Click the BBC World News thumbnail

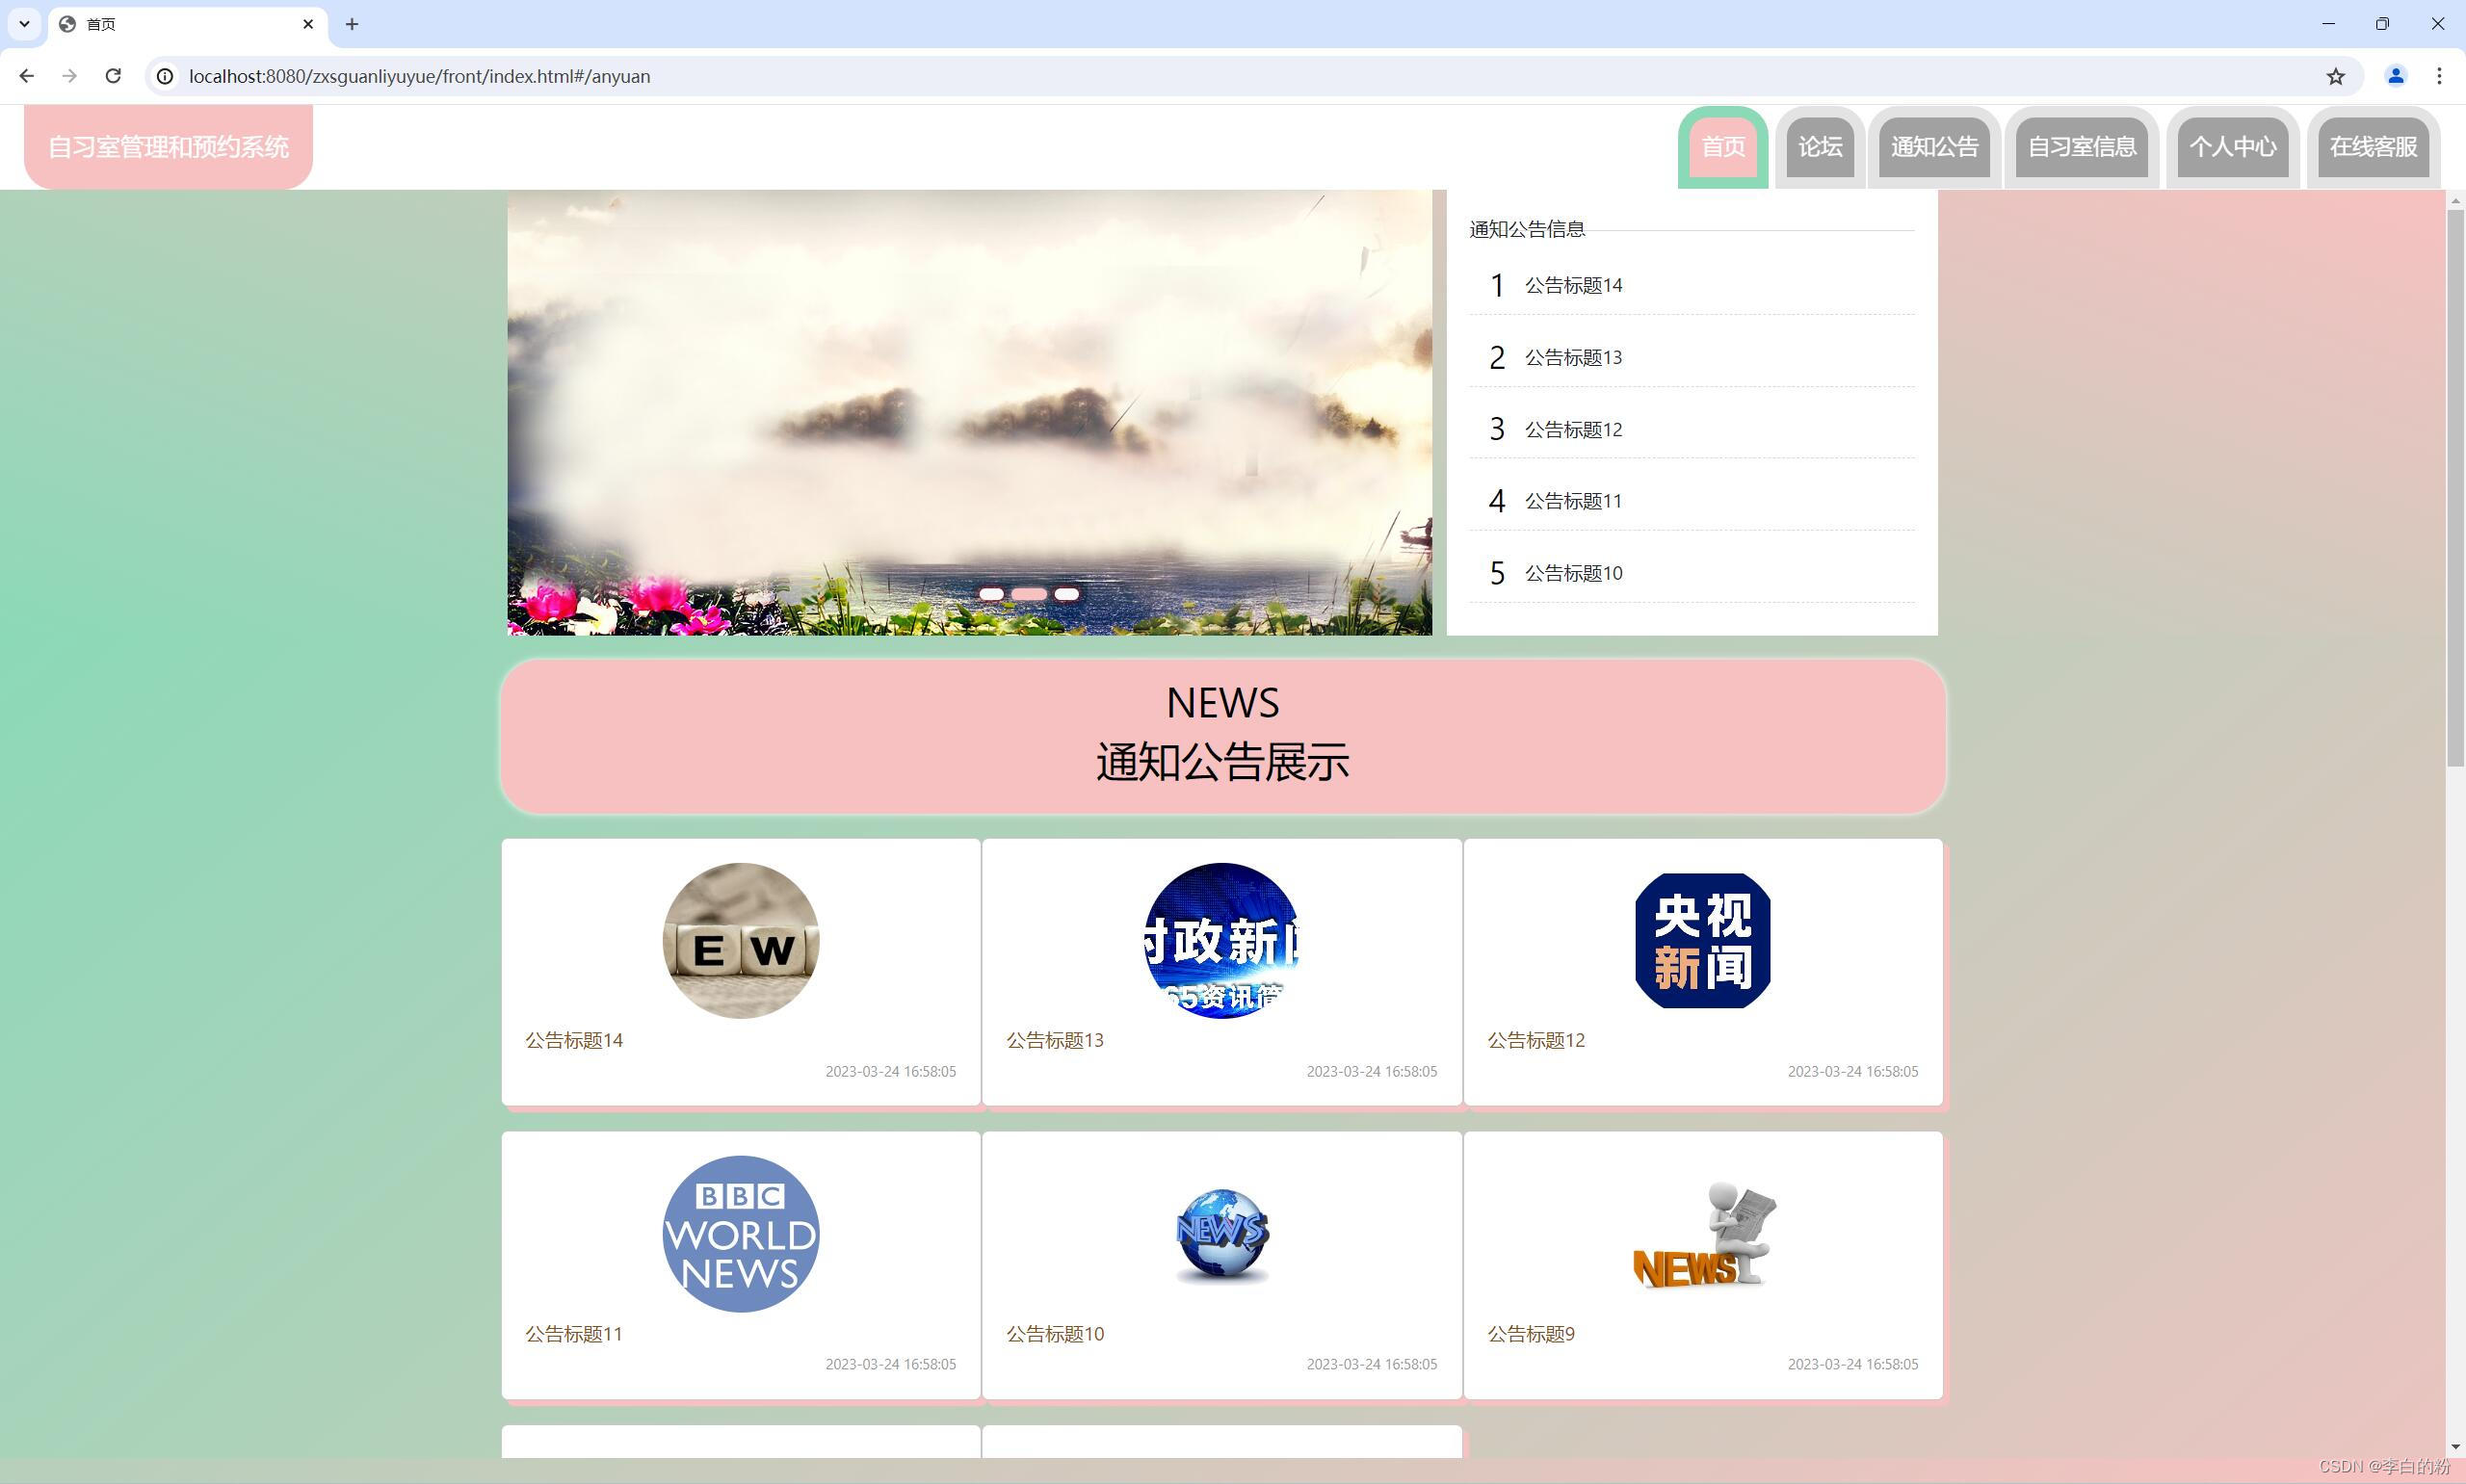[740, 1234]
